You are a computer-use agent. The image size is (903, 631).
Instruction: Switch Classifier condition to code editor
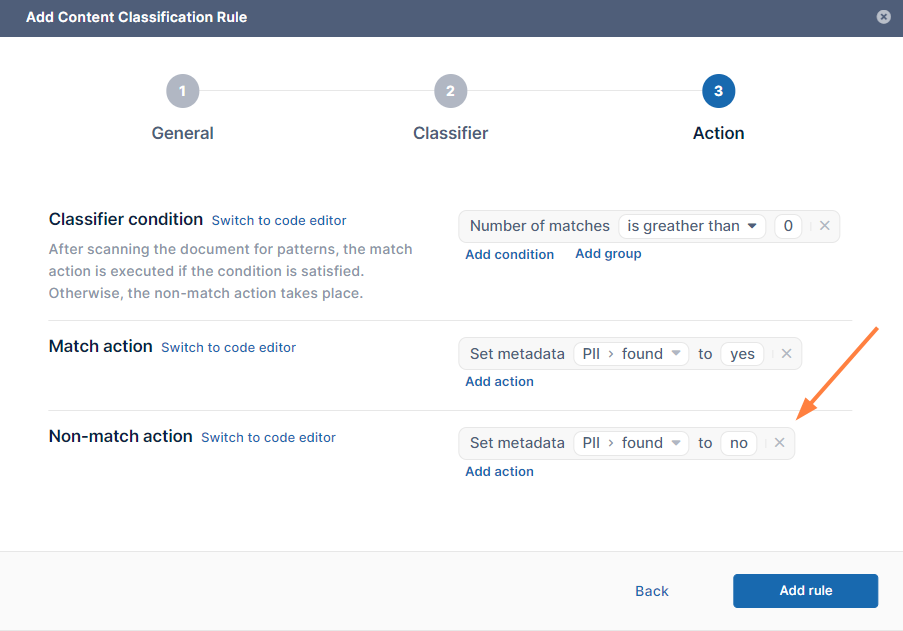tap(279, 220)
